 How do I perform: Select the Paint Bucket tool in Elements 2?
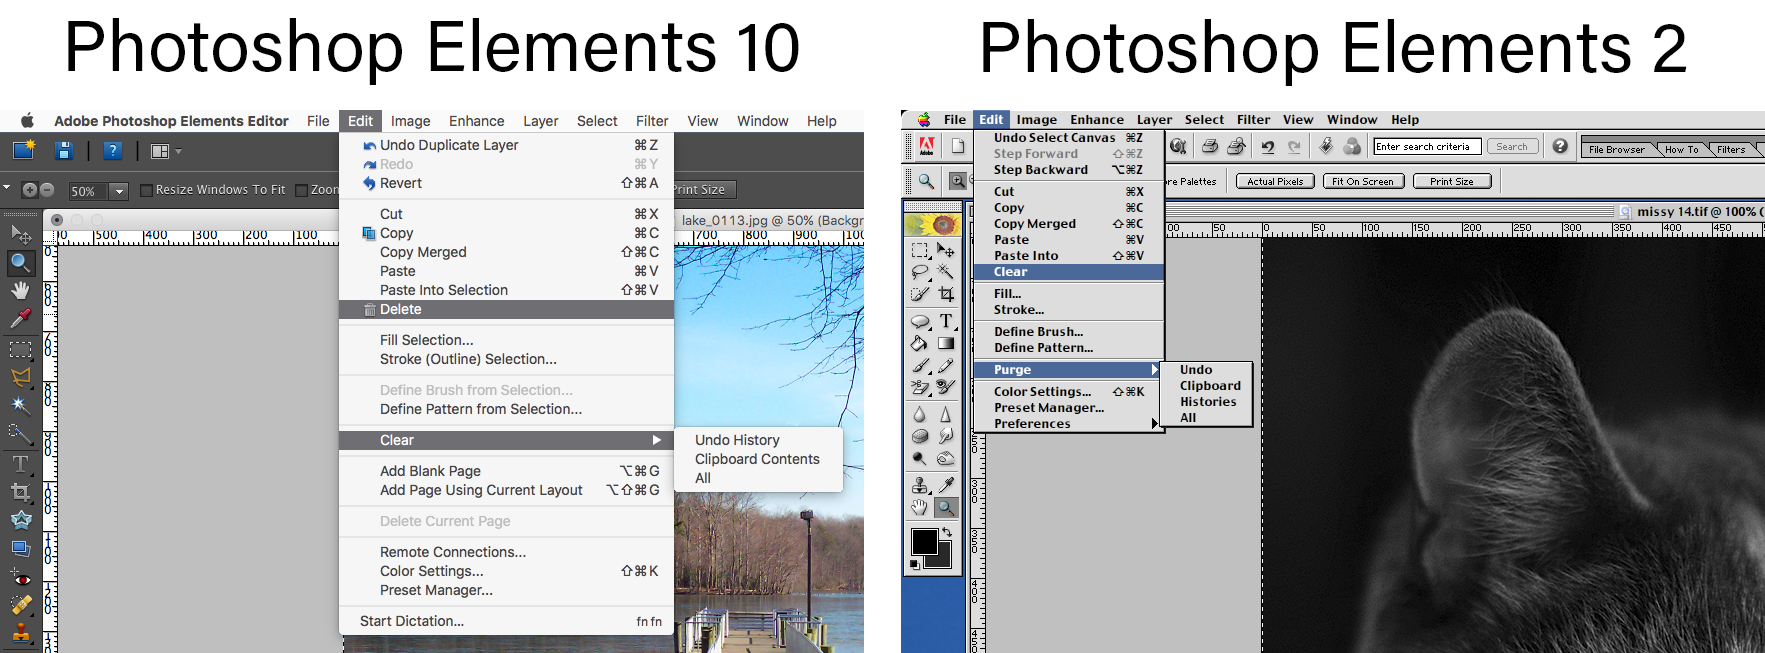click(x=920, y=343)
